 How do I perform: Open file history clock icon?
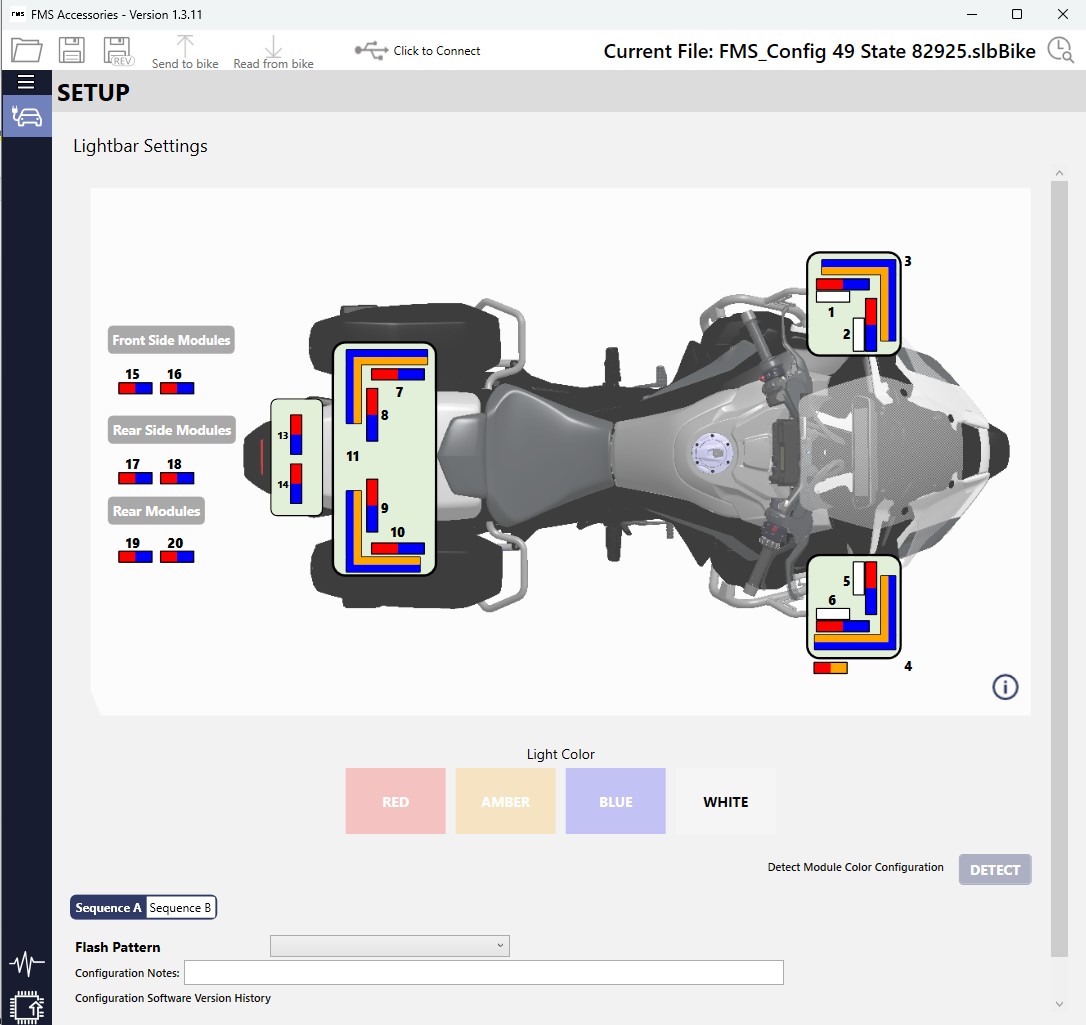pyautogui.click(x=1060, y=51)
